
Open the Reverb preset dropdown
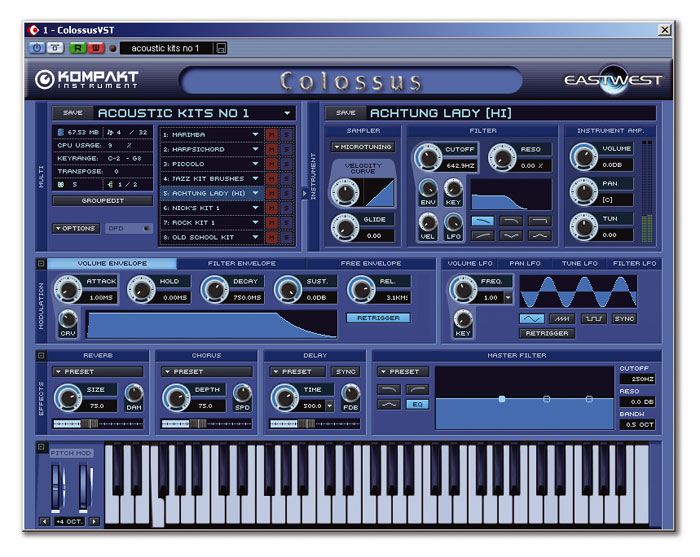(98, 371)
